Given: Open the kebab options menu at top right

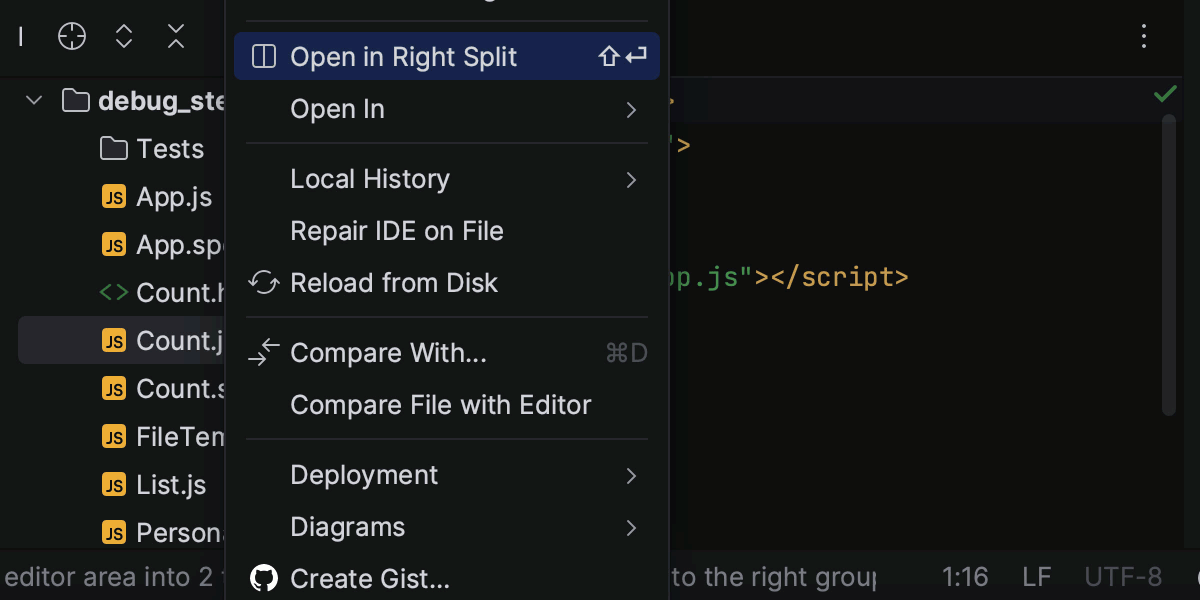Looking at the screenshot, I should (x=1143, y=36).
